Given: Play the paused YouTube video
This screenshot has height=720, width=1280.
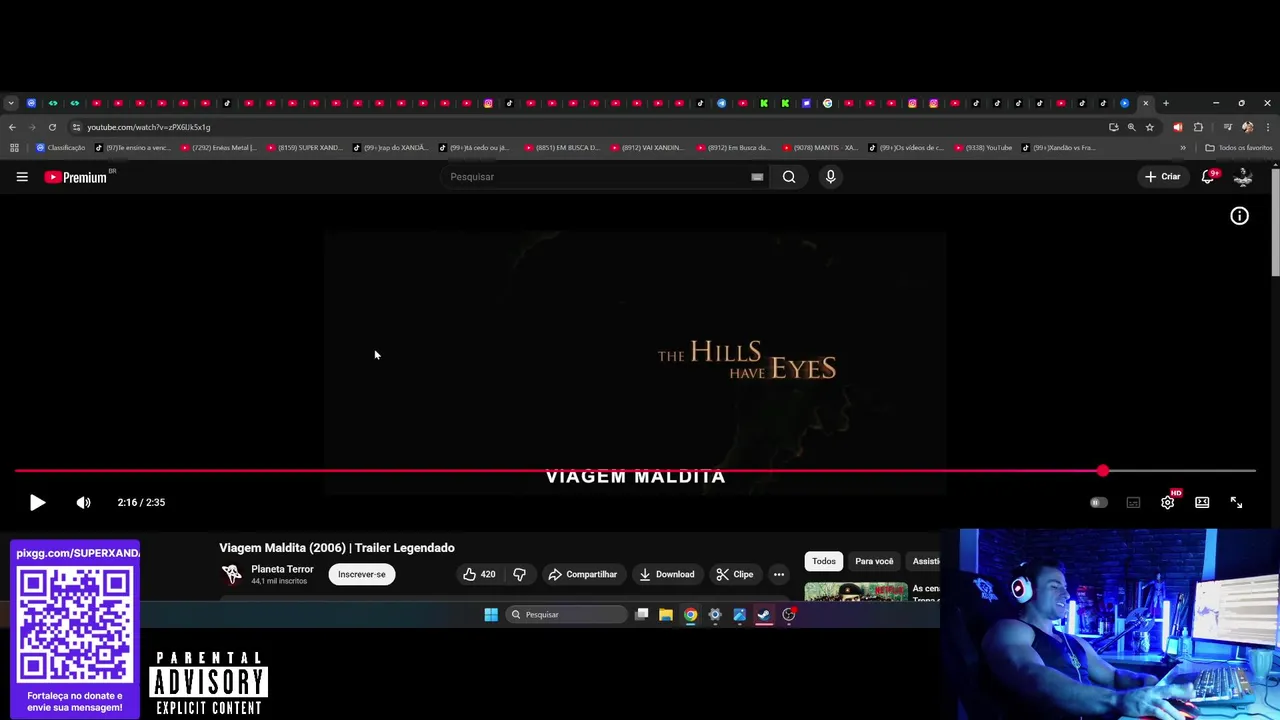Looking at the screenshot, I should pos(37,503).
